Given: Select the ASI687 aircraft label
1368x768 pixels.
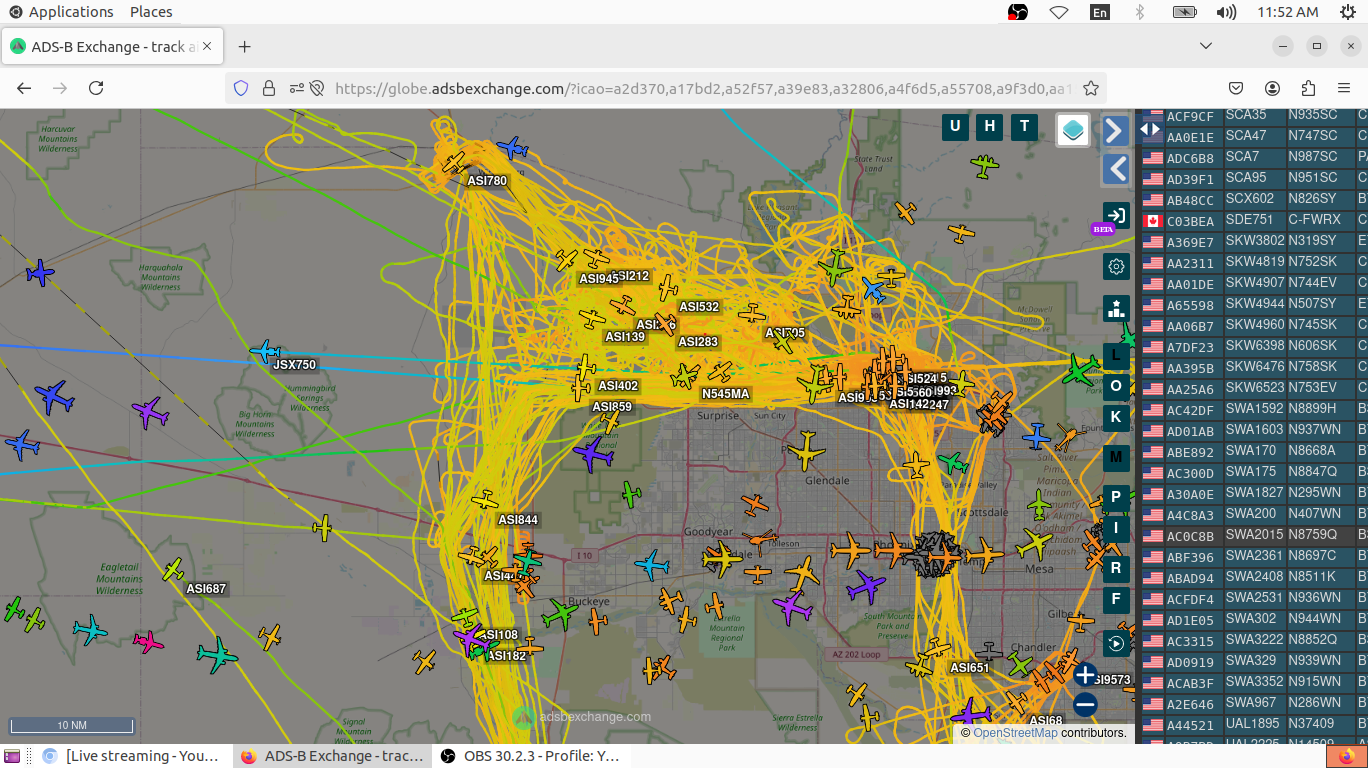Looking at the screenshot, I should click(x=206, y=589).
